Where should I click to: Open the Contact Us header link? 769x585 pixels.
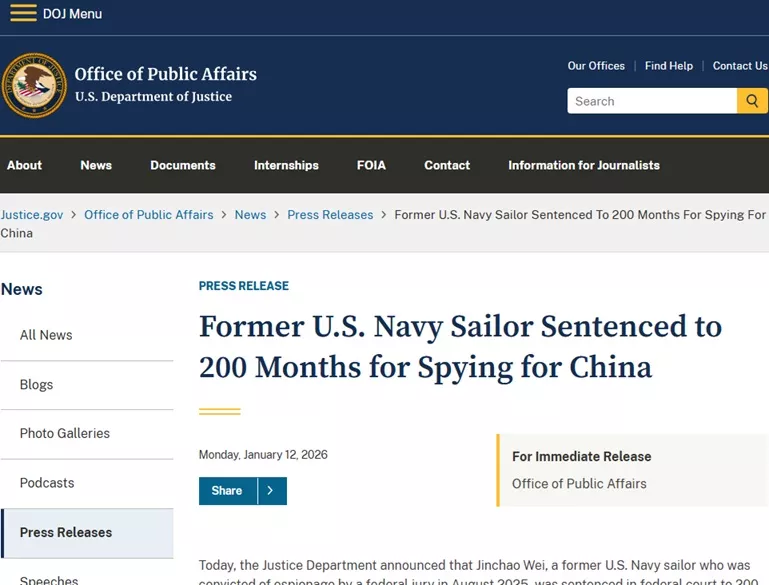click(x=740, y=66)
